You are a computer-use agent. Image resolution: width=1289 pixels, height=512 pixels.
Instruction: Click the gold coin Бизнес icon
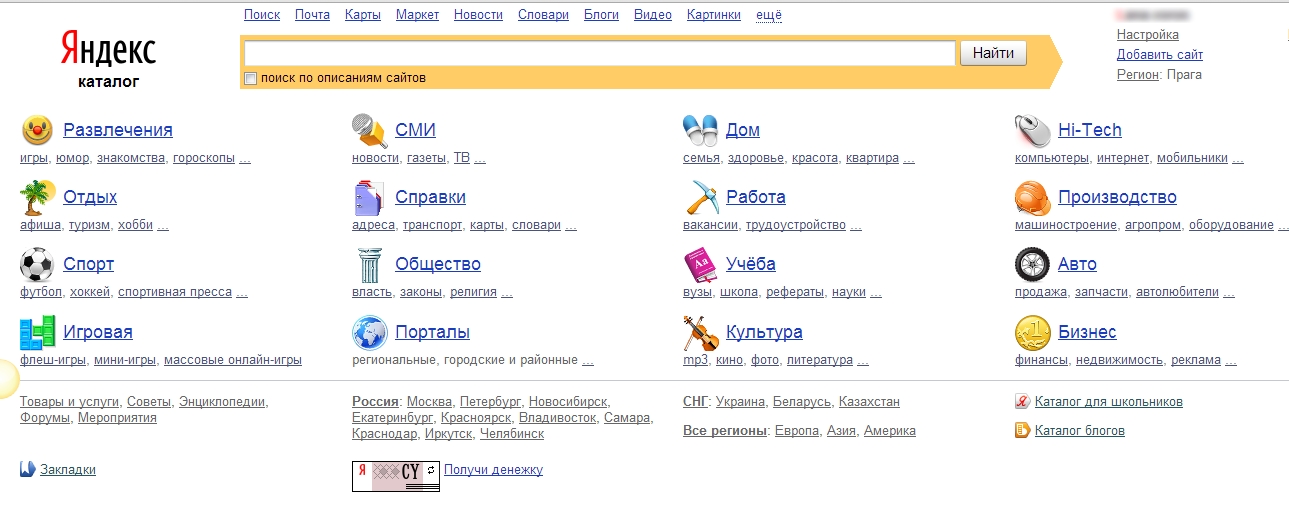[1031, 332]
